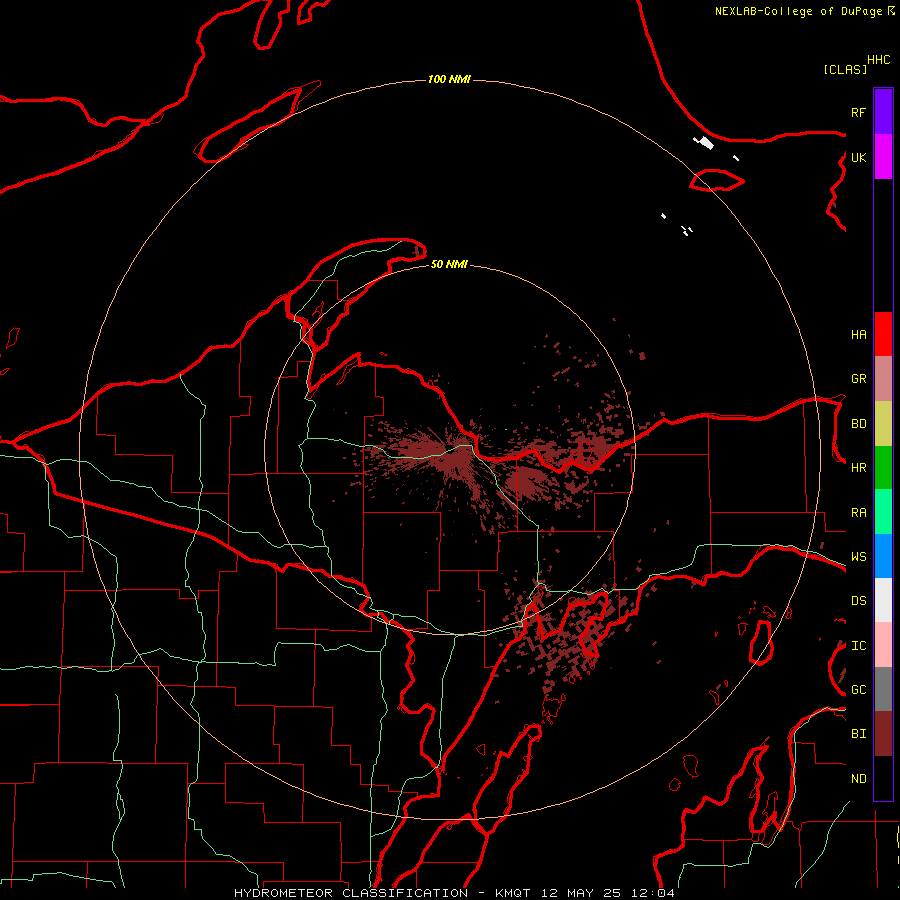Screen dimensions: 900x900
Task: Click the "IC" legend label
Action: pyautogui.click(x=858, y=646)
